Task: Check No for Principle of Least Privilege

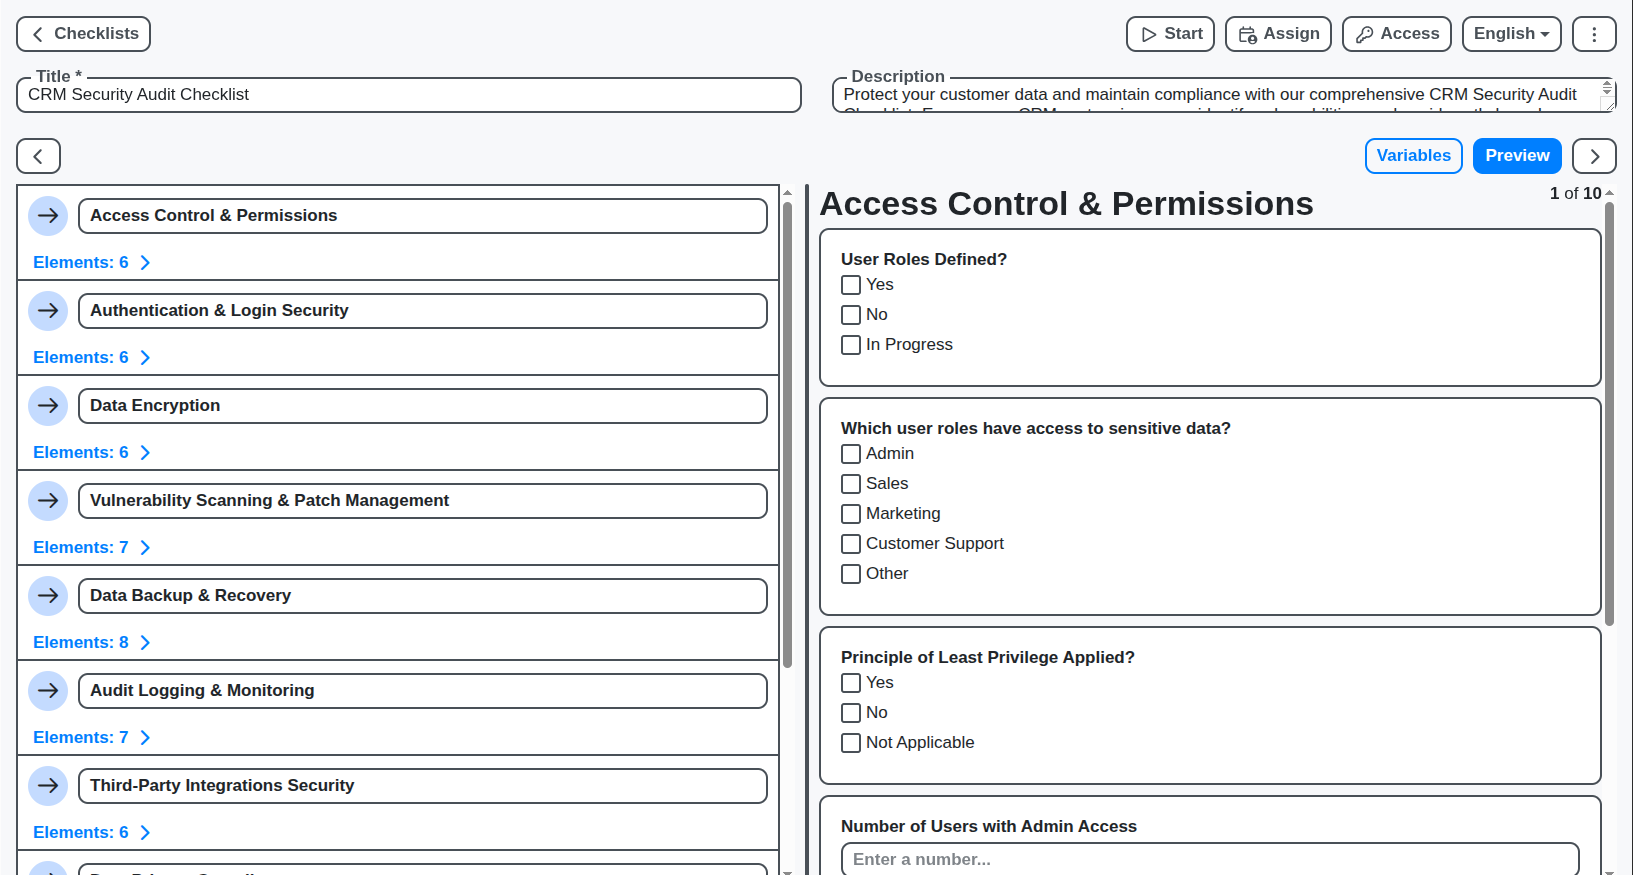Action: (851, 713)
